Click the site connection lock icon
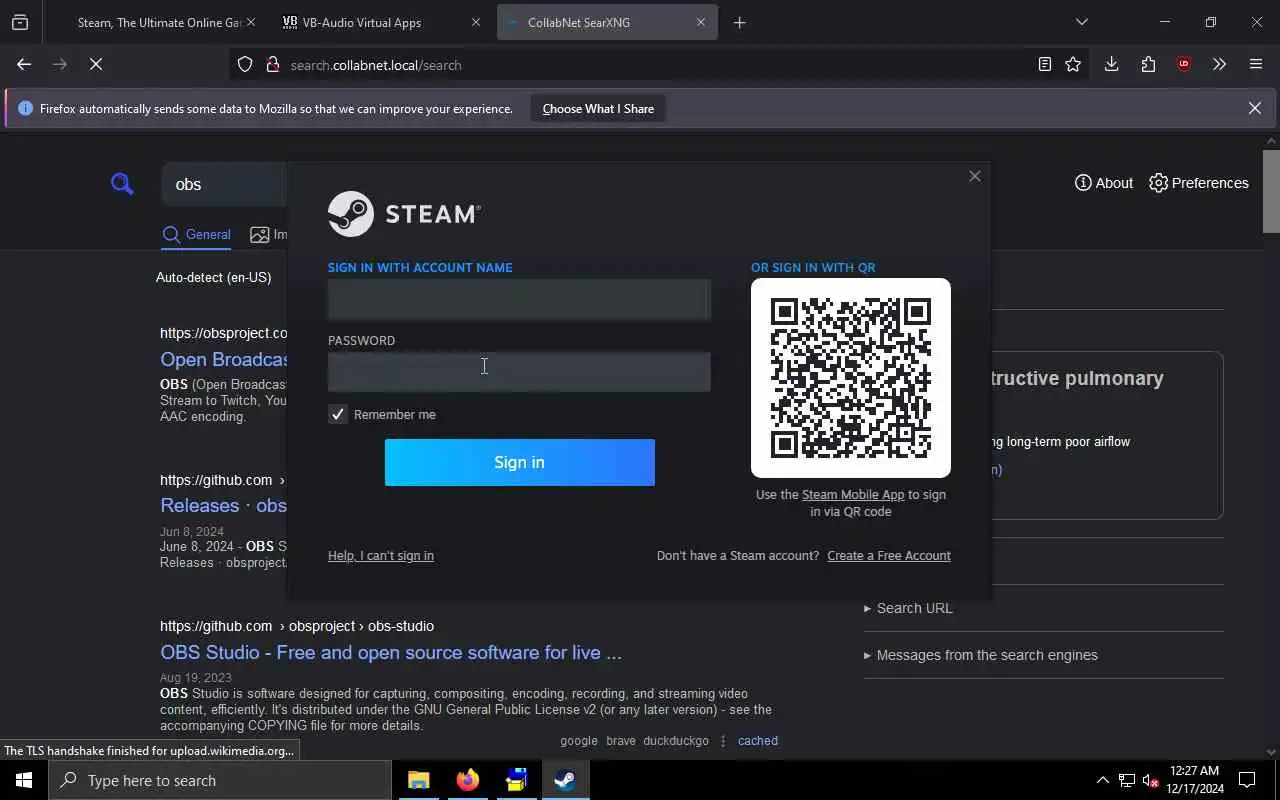1280x800 pixels. pyautogui.click(x=272, y=64)
